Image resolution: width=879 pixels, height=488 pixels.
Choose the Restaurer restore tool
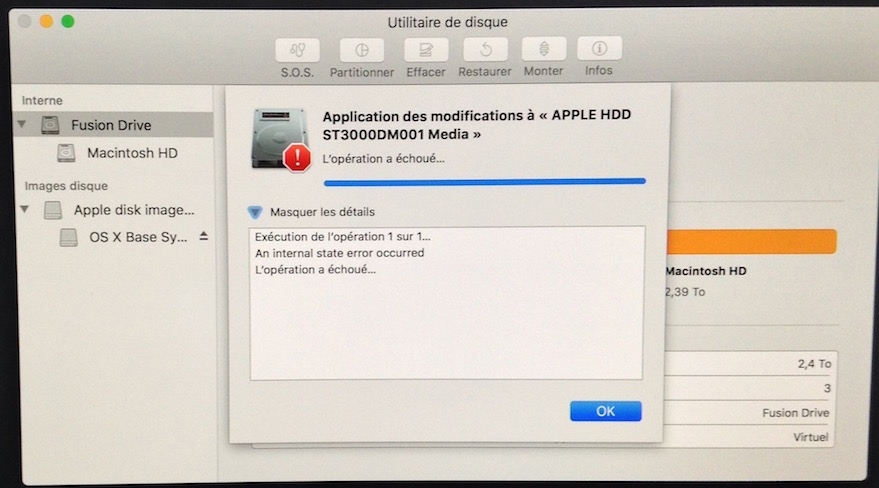485,50
